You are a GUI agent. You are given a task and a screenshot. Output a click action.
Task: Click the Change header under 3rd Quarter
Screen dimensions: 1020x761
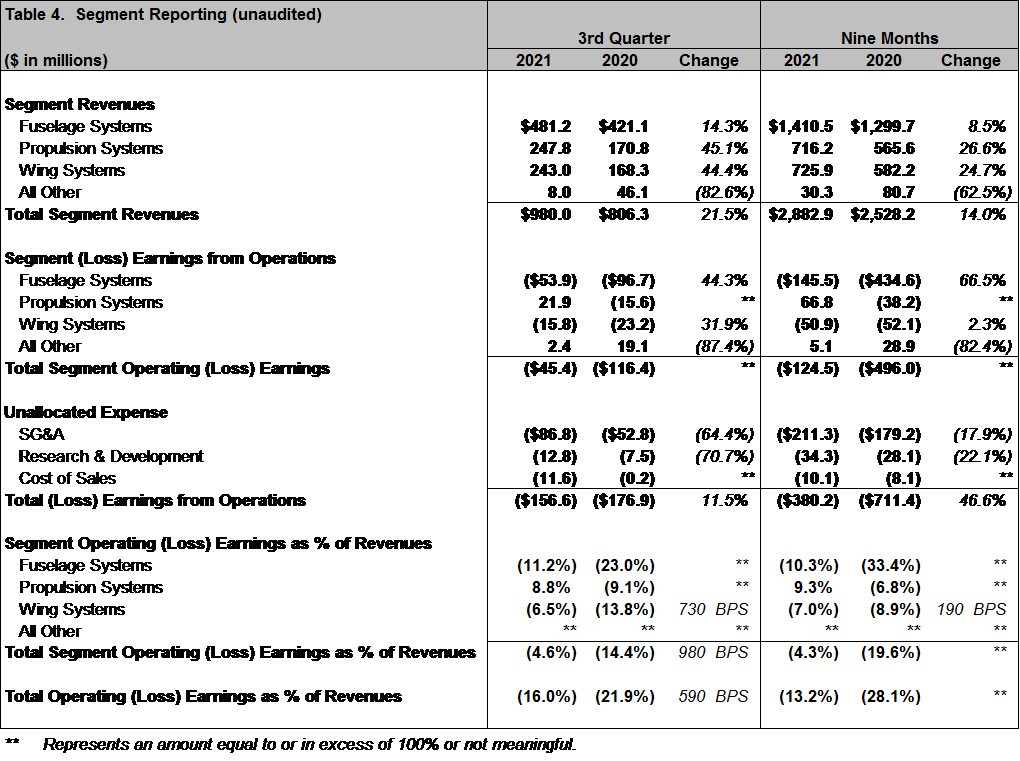point(708,60)
